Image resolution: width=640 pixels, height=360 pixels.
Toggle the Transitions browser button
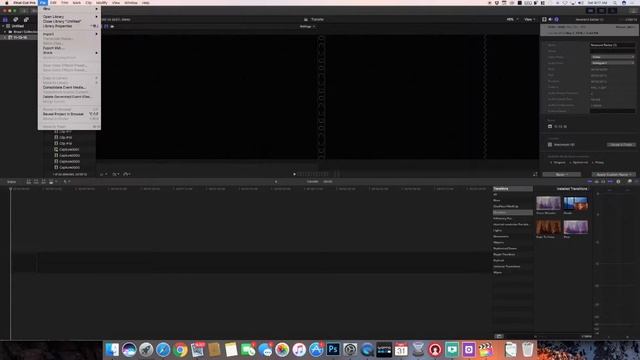636,182
